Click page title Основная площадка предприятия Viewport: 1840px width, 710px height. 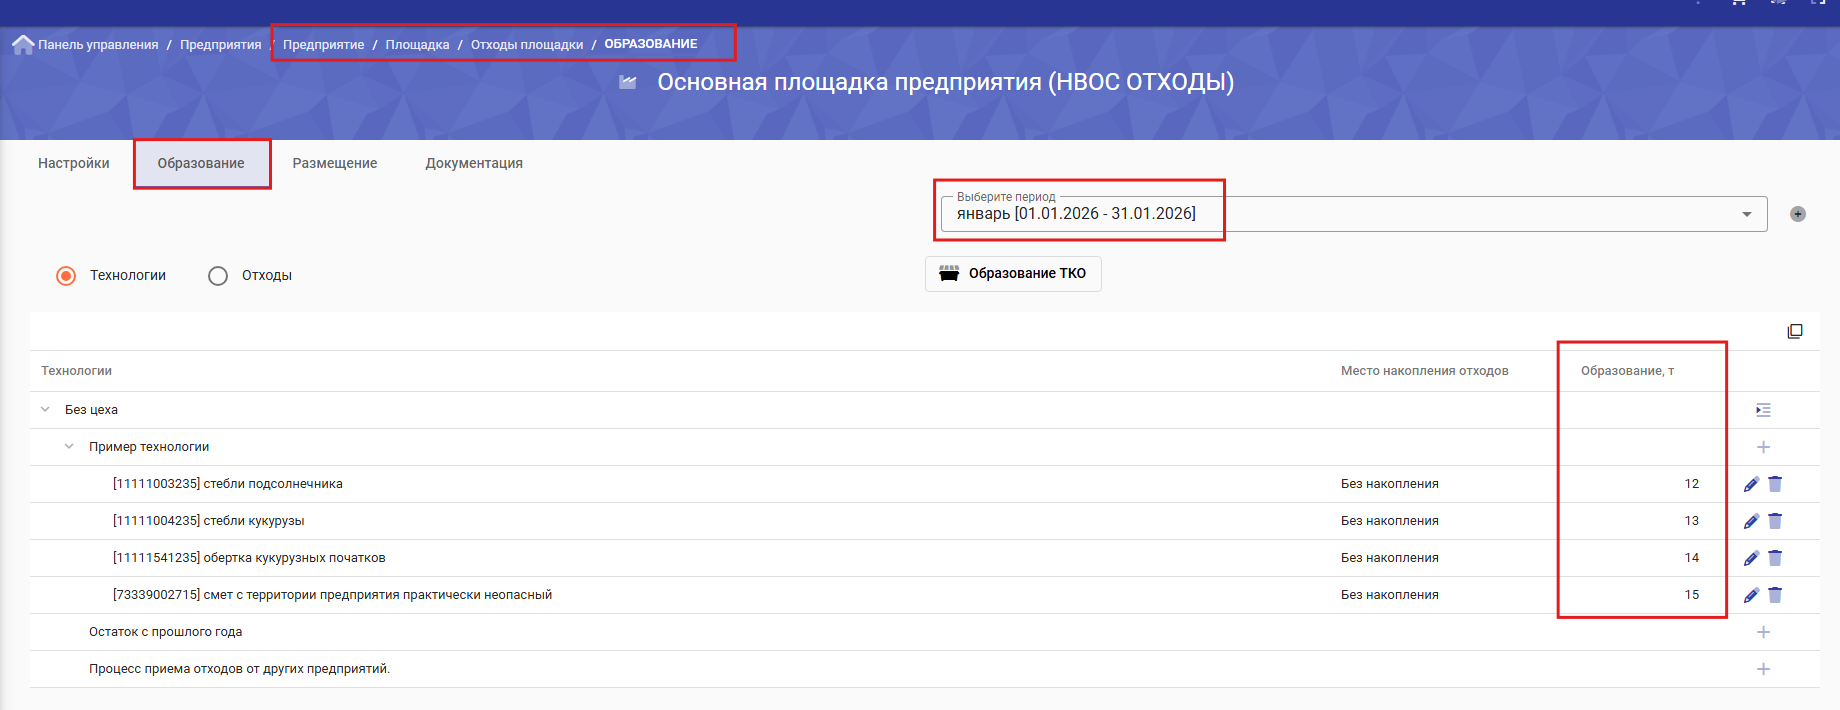click(945, 82)
